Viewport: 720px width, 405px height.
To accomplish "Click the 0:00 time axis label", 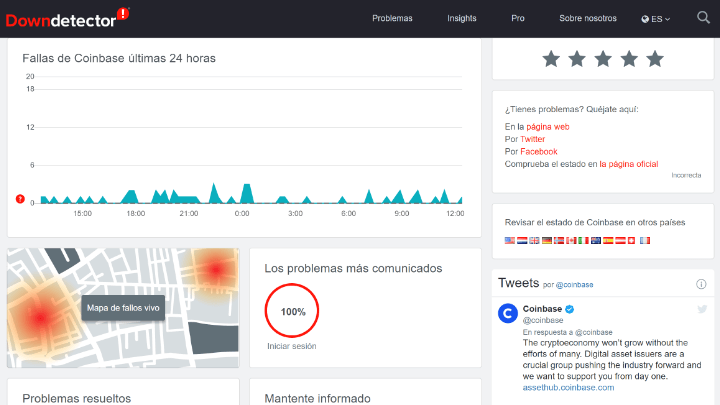I will pyautogui.click(x=242, y=214).
